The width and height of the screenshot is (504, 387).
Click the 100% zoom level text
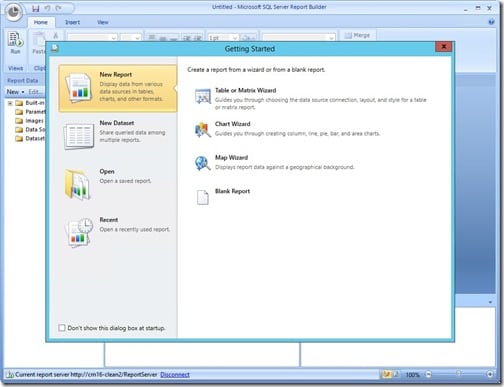(x=412, y=375)
